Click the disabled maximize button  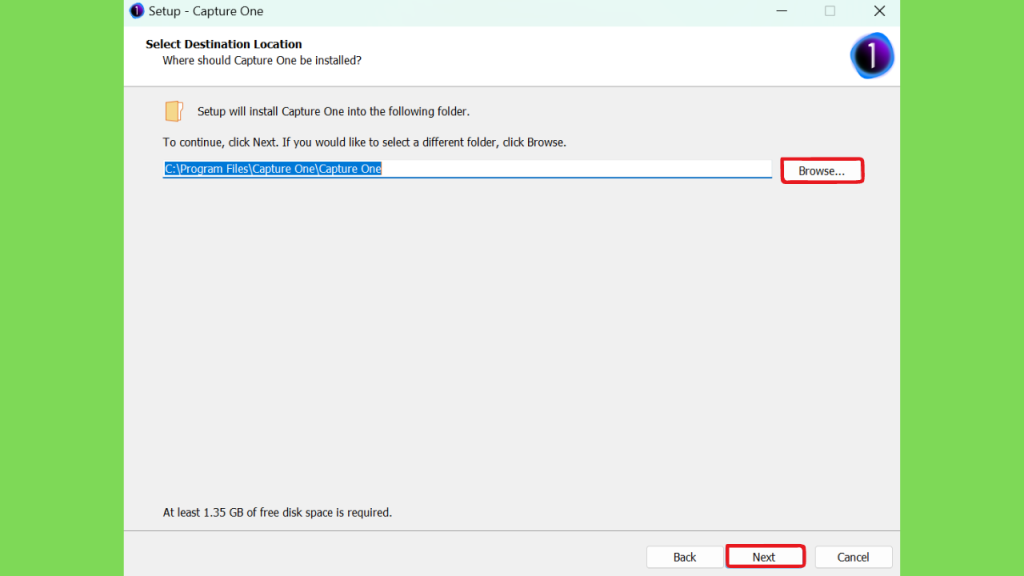point(830,11)
